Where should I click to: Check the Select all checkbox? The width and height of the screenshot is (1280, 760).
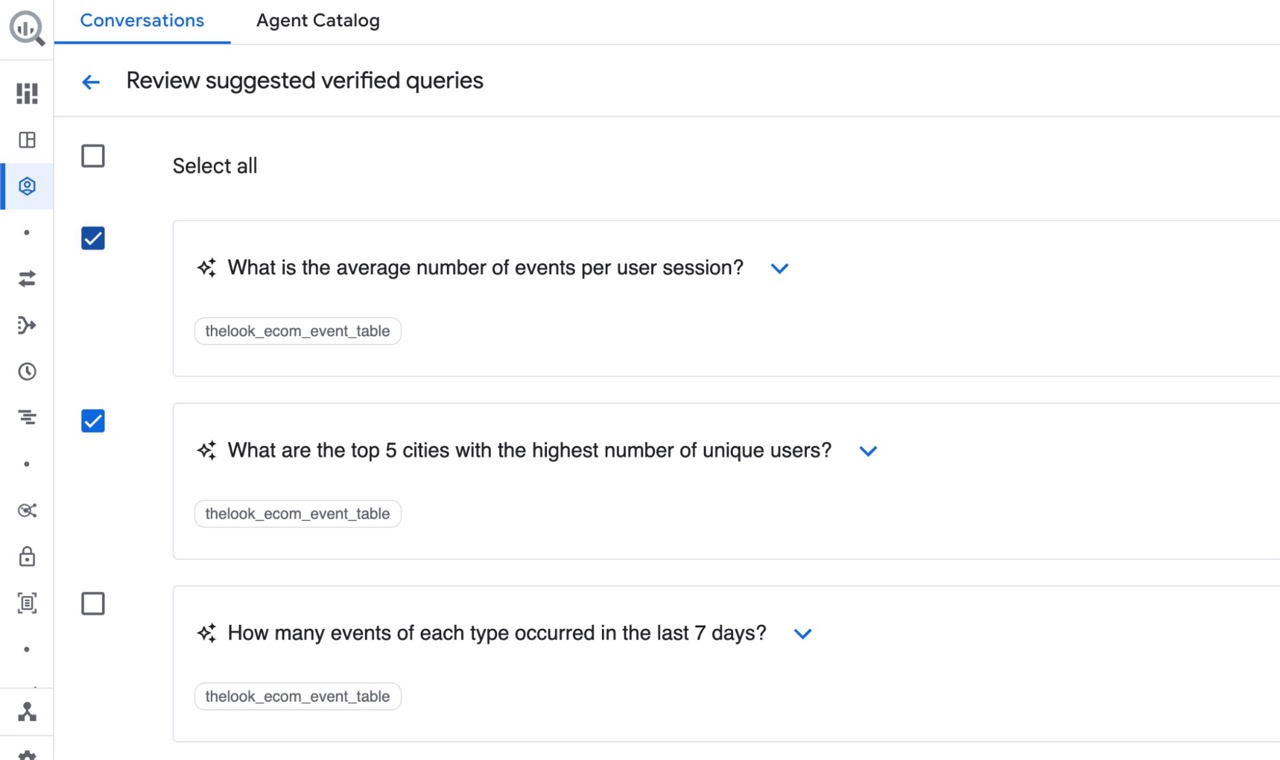click(93, 156)
